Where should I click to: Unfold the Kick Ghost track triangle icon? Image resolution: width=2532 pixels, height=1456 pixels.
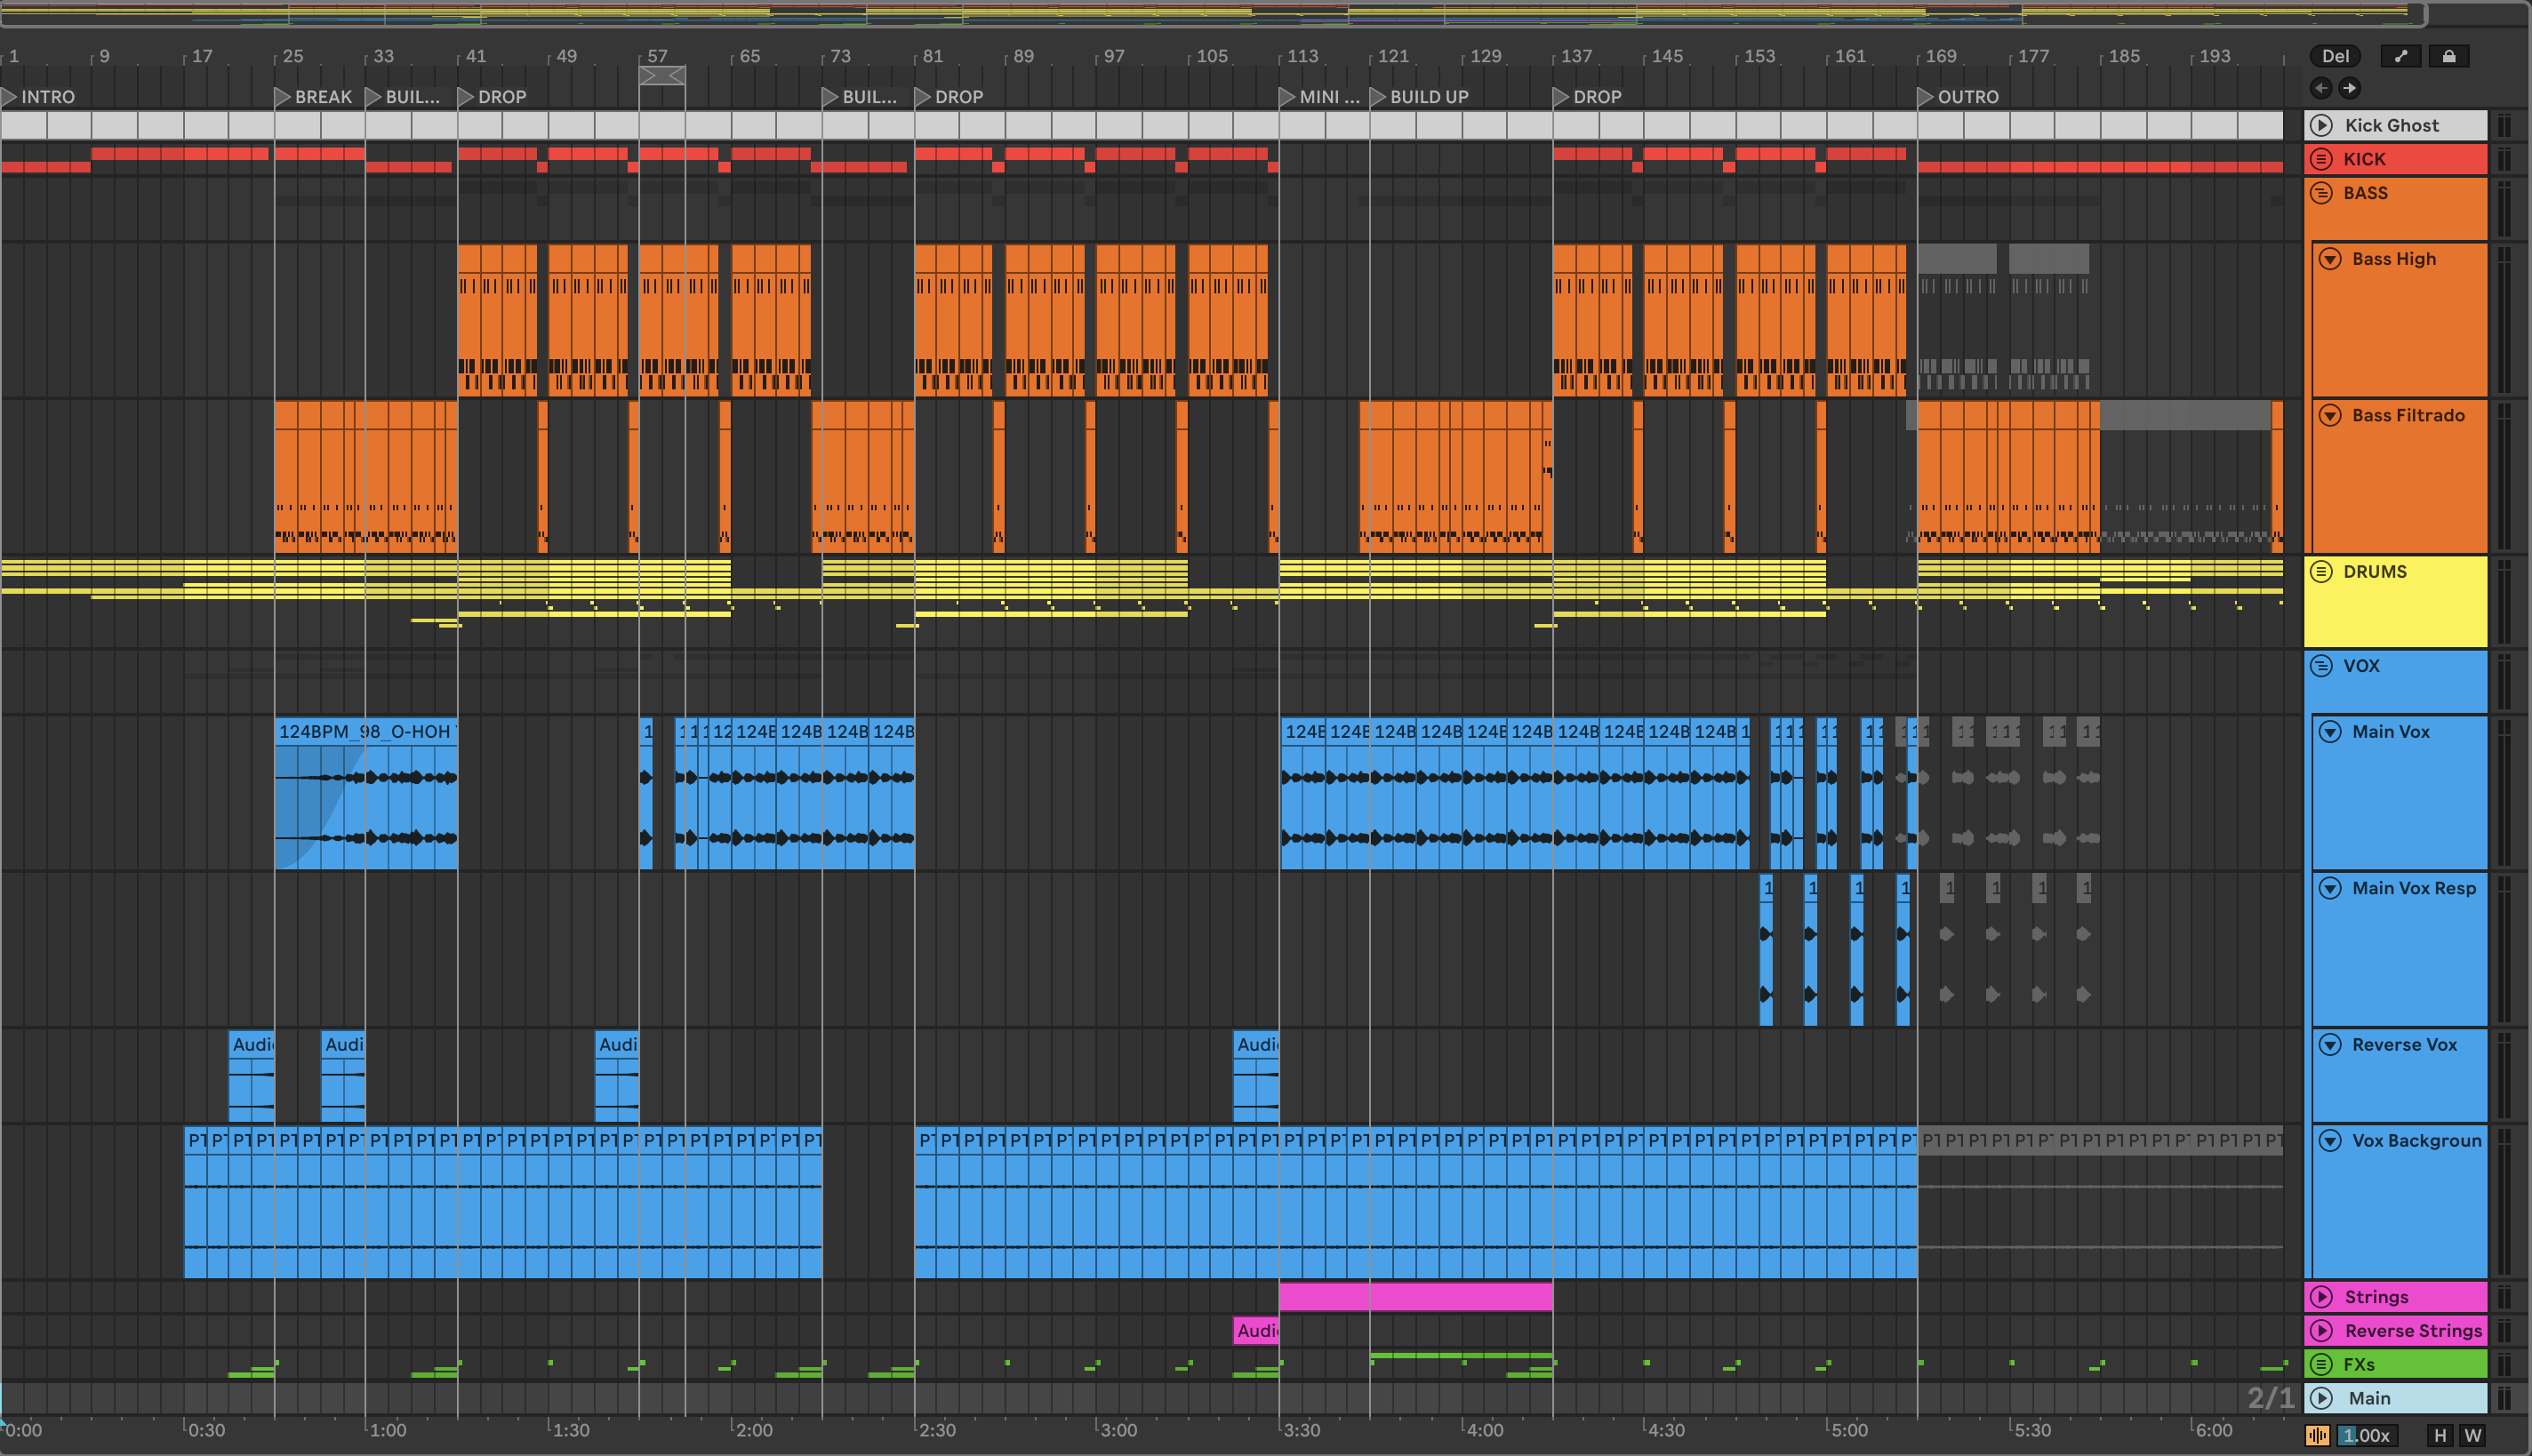point(2322,125)
